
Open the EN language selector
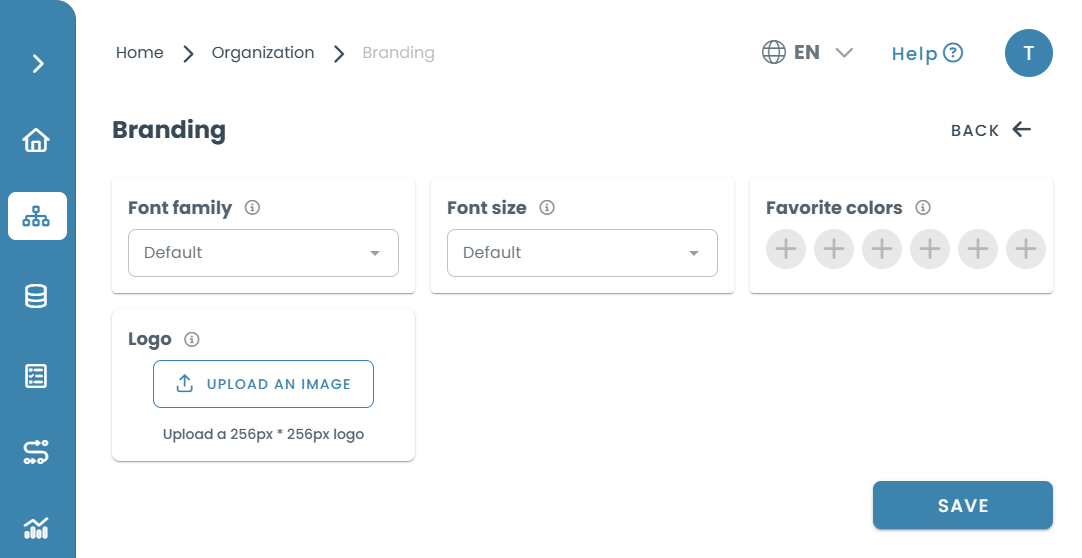807,52
